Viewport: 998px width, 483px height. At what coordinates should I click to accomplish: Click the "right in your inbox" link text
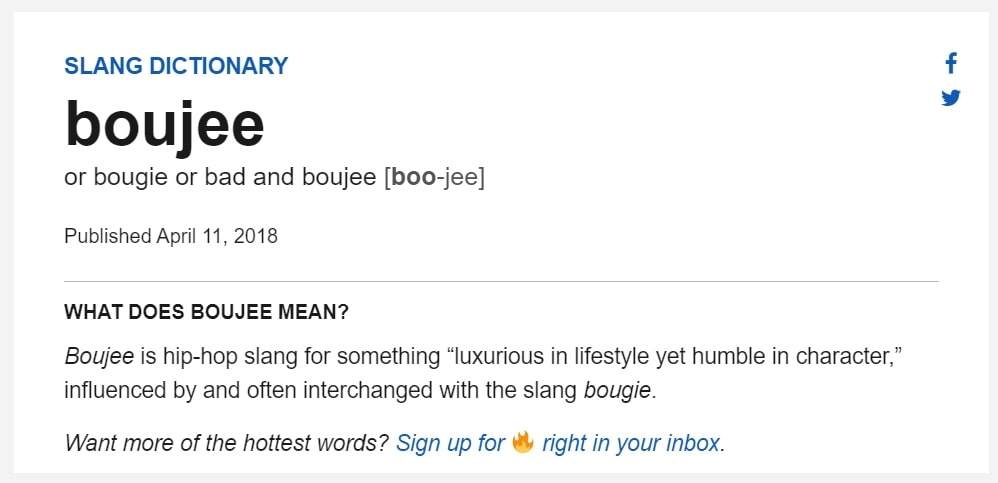630,443
